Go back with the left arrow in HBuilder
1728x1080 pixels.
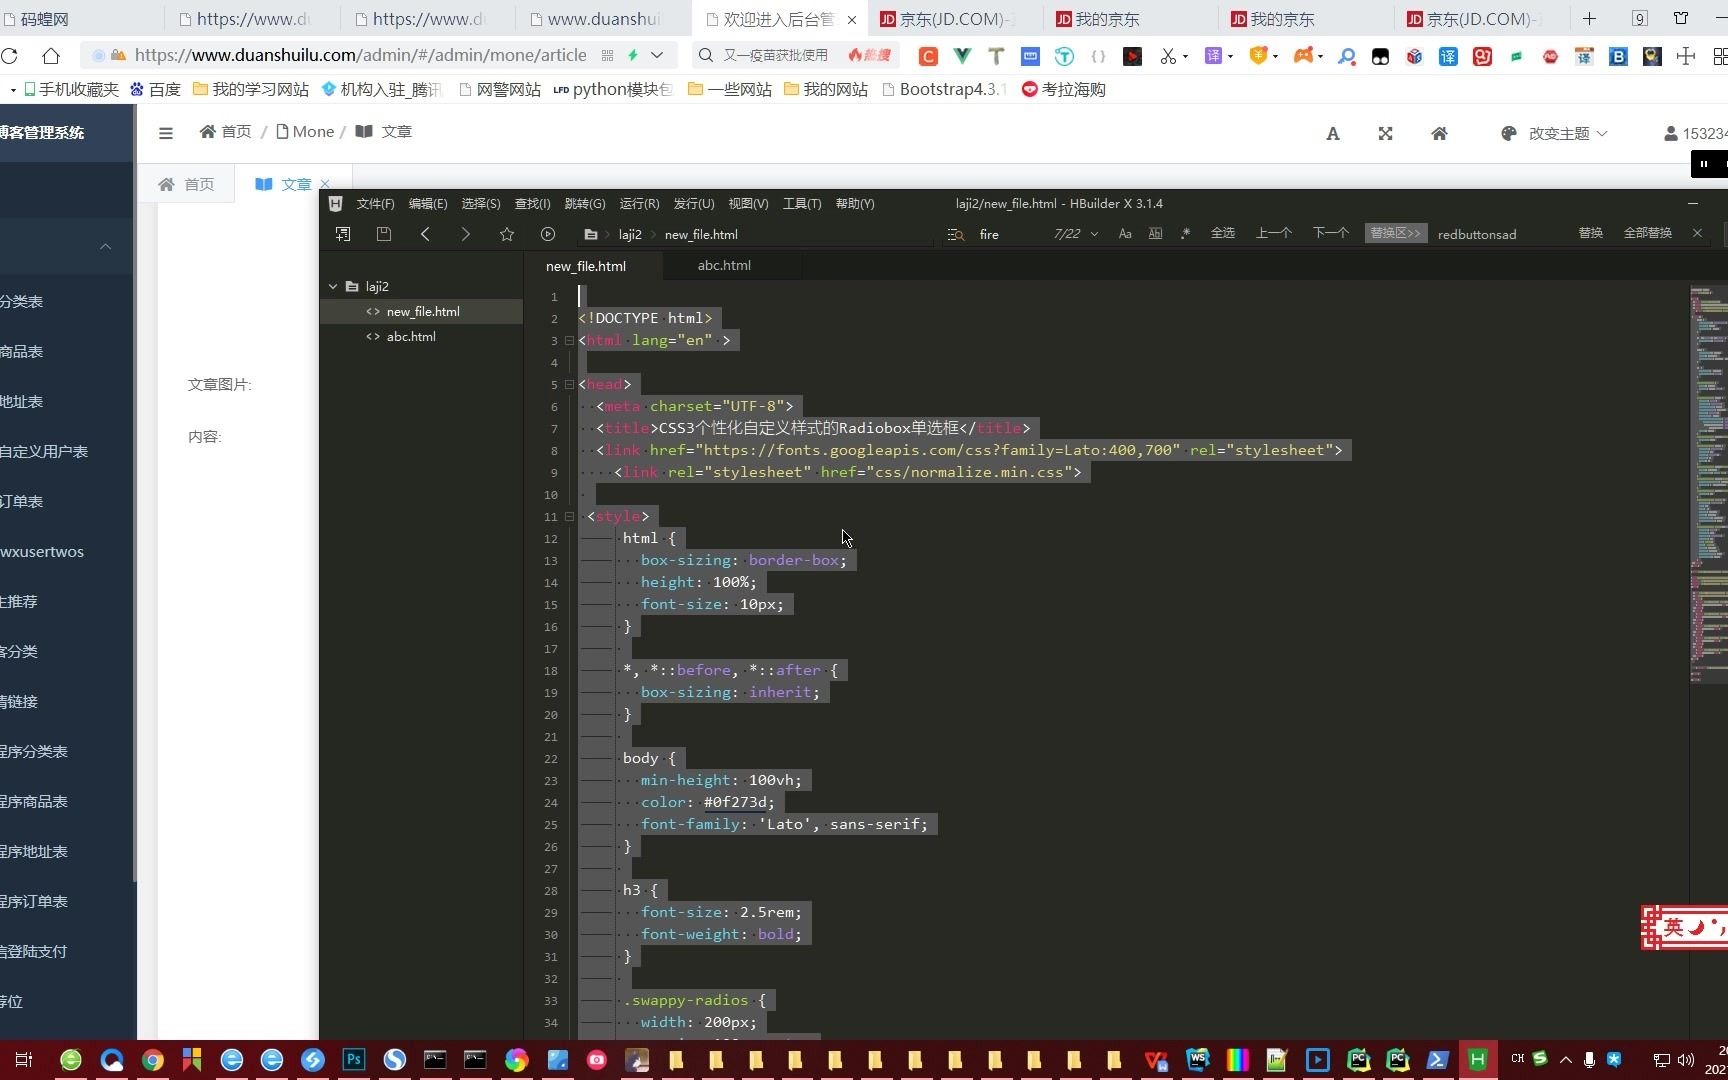pos(425,234)
